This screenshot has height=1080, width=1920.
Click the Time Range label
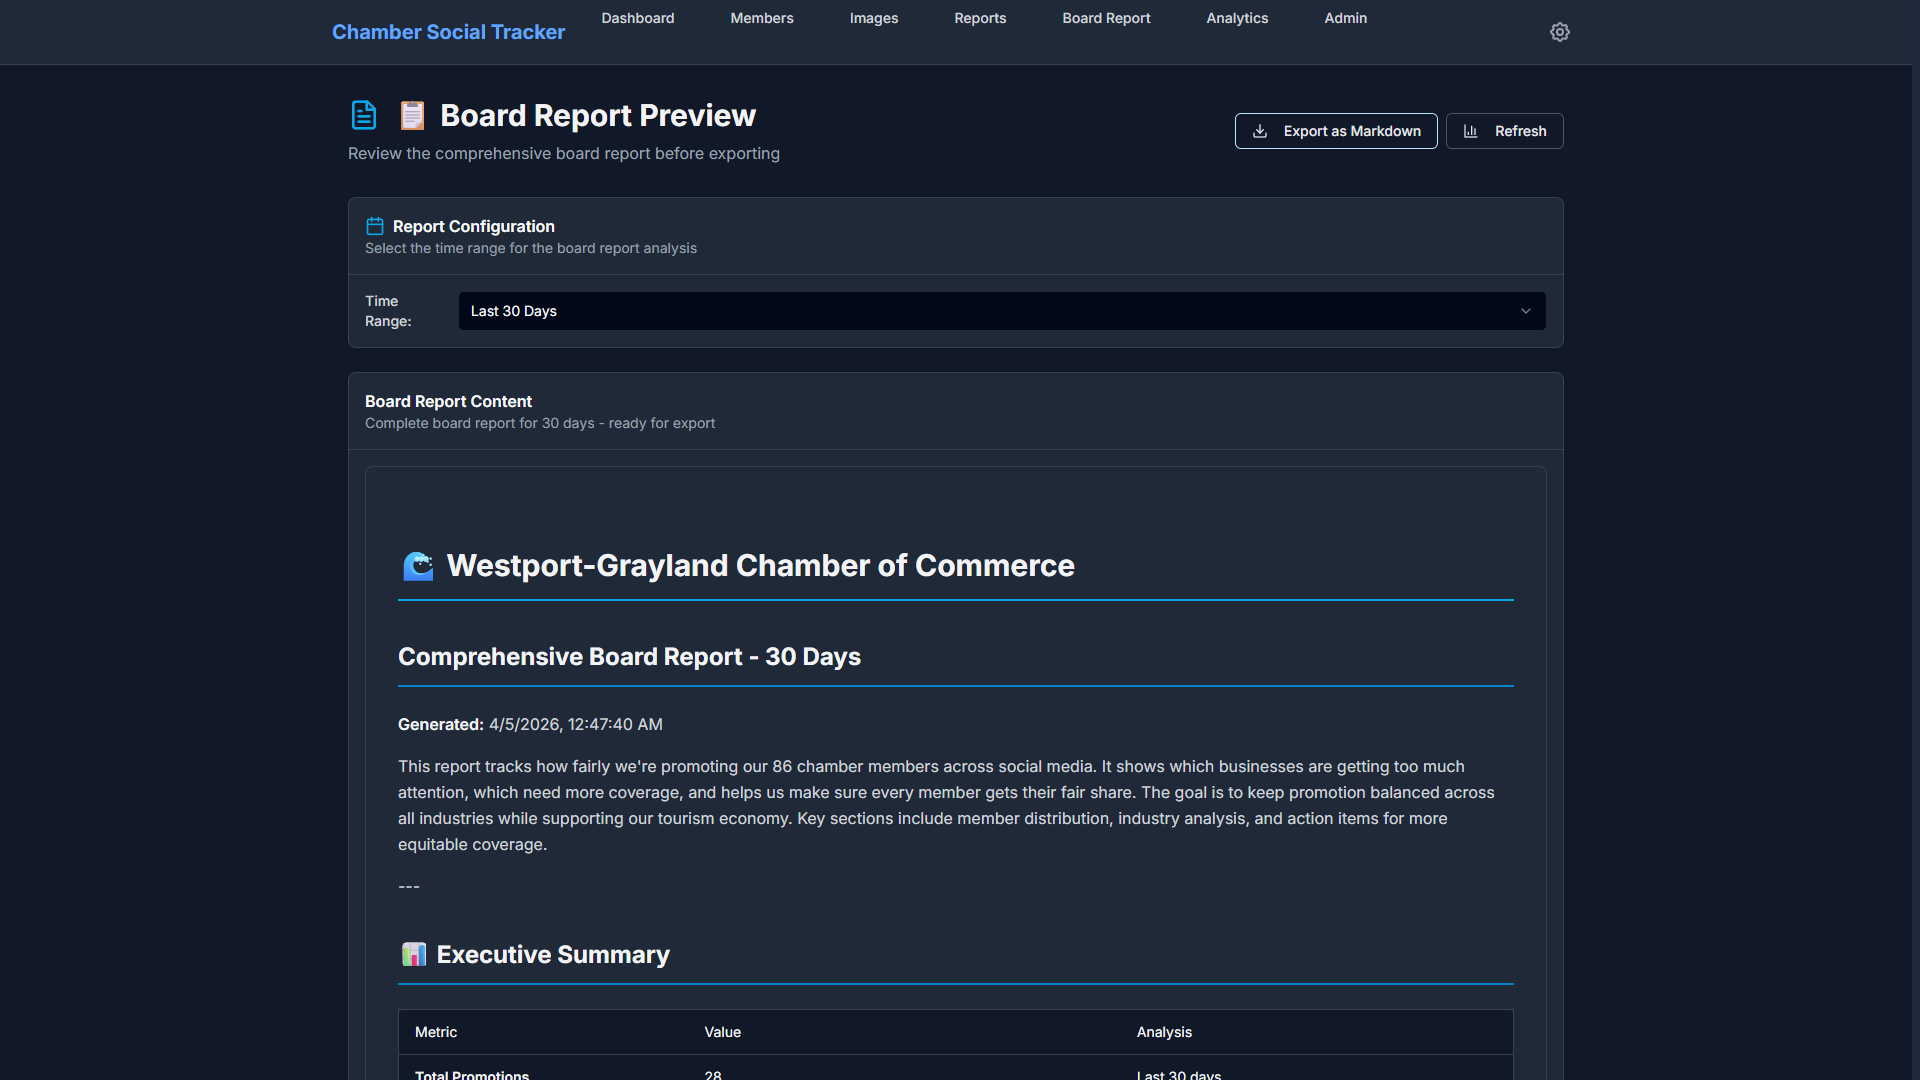coord(388,311)
